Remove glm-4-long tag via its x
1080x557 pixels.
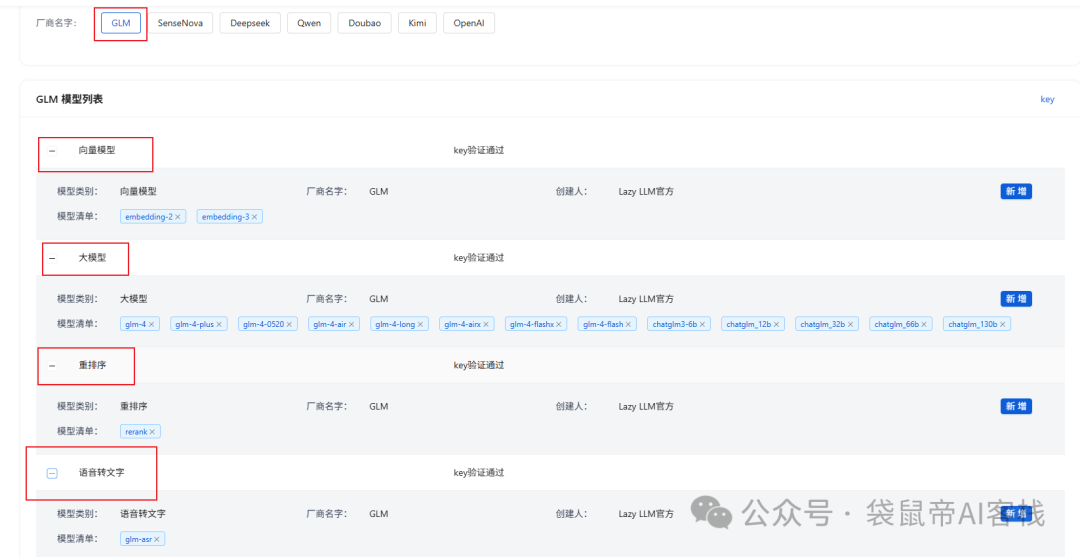[420, 324]
